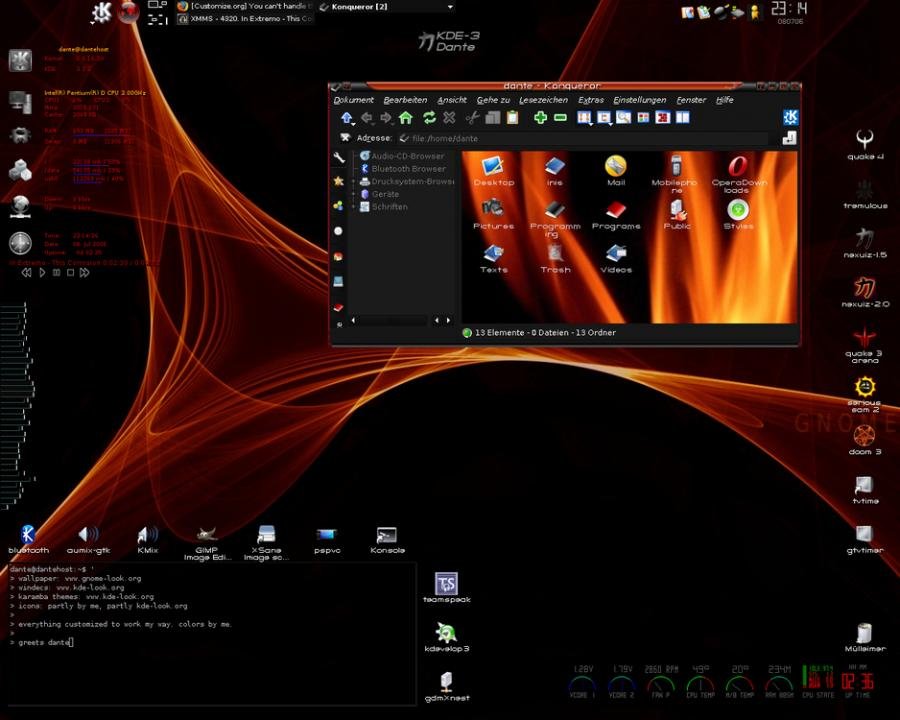The height and width of the screenshot is (720, 900).
Task: Open the Lesezeichen menu
Action: [x=543, y=100]
